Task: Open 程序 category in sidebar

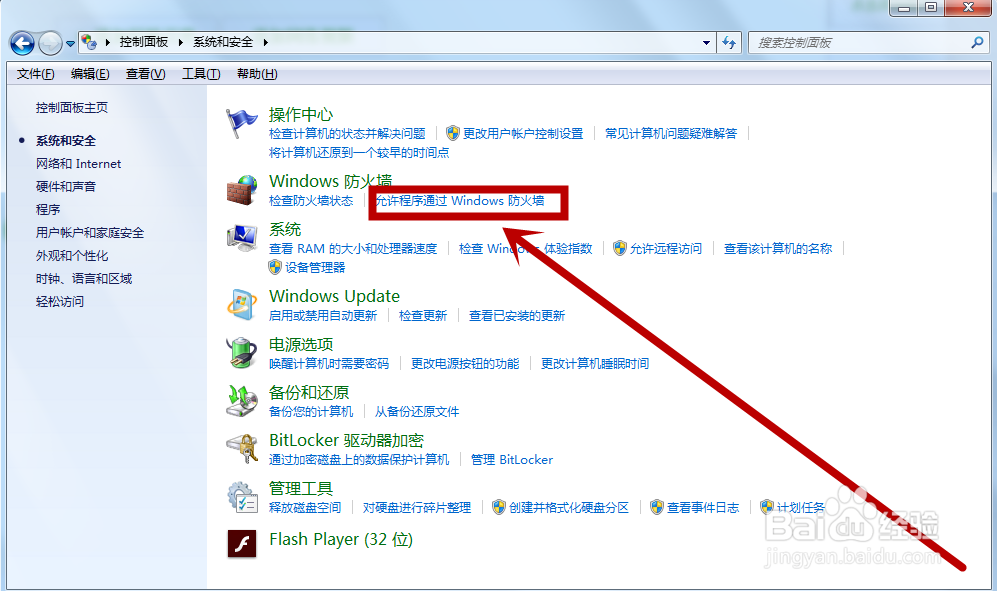Action: 48,209
